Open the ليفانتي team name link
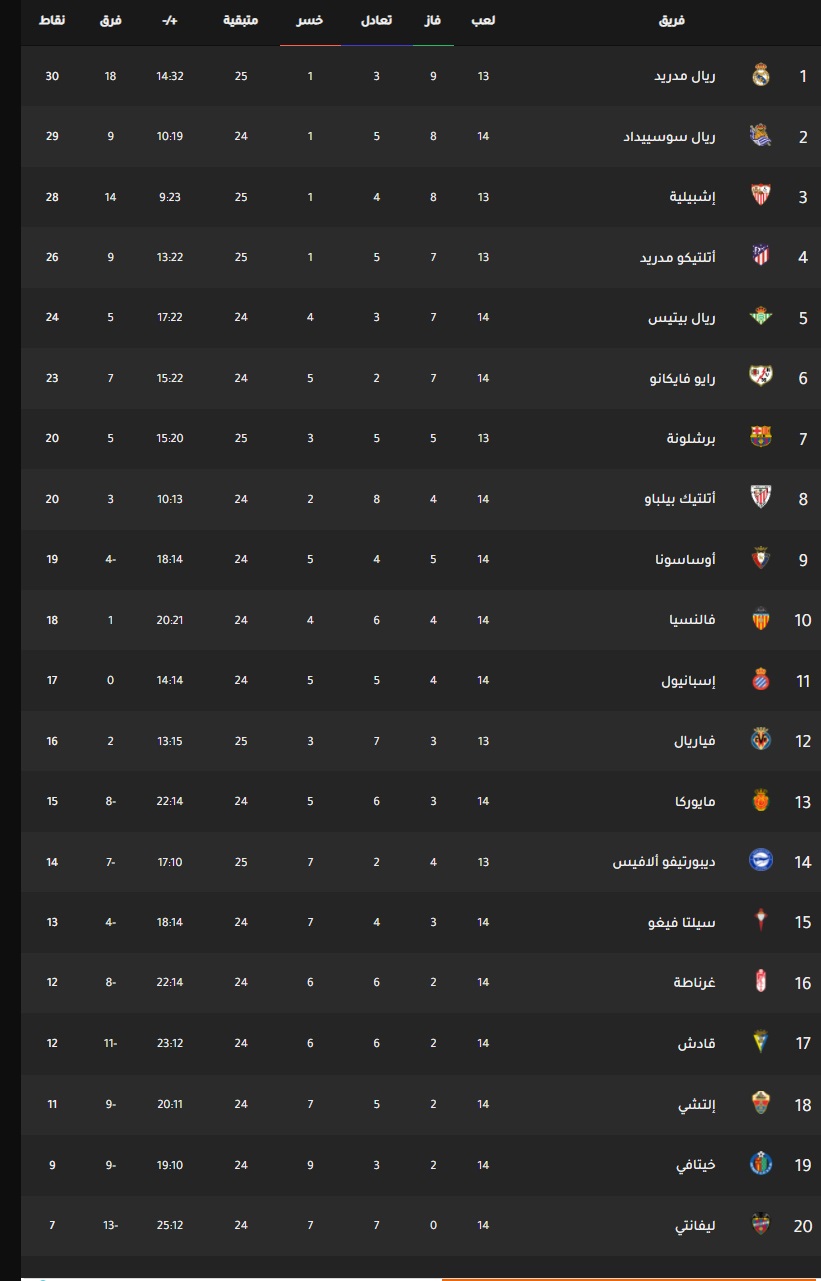The height and width of the screenshot is (1281, 821). [x=695, y=1224]
